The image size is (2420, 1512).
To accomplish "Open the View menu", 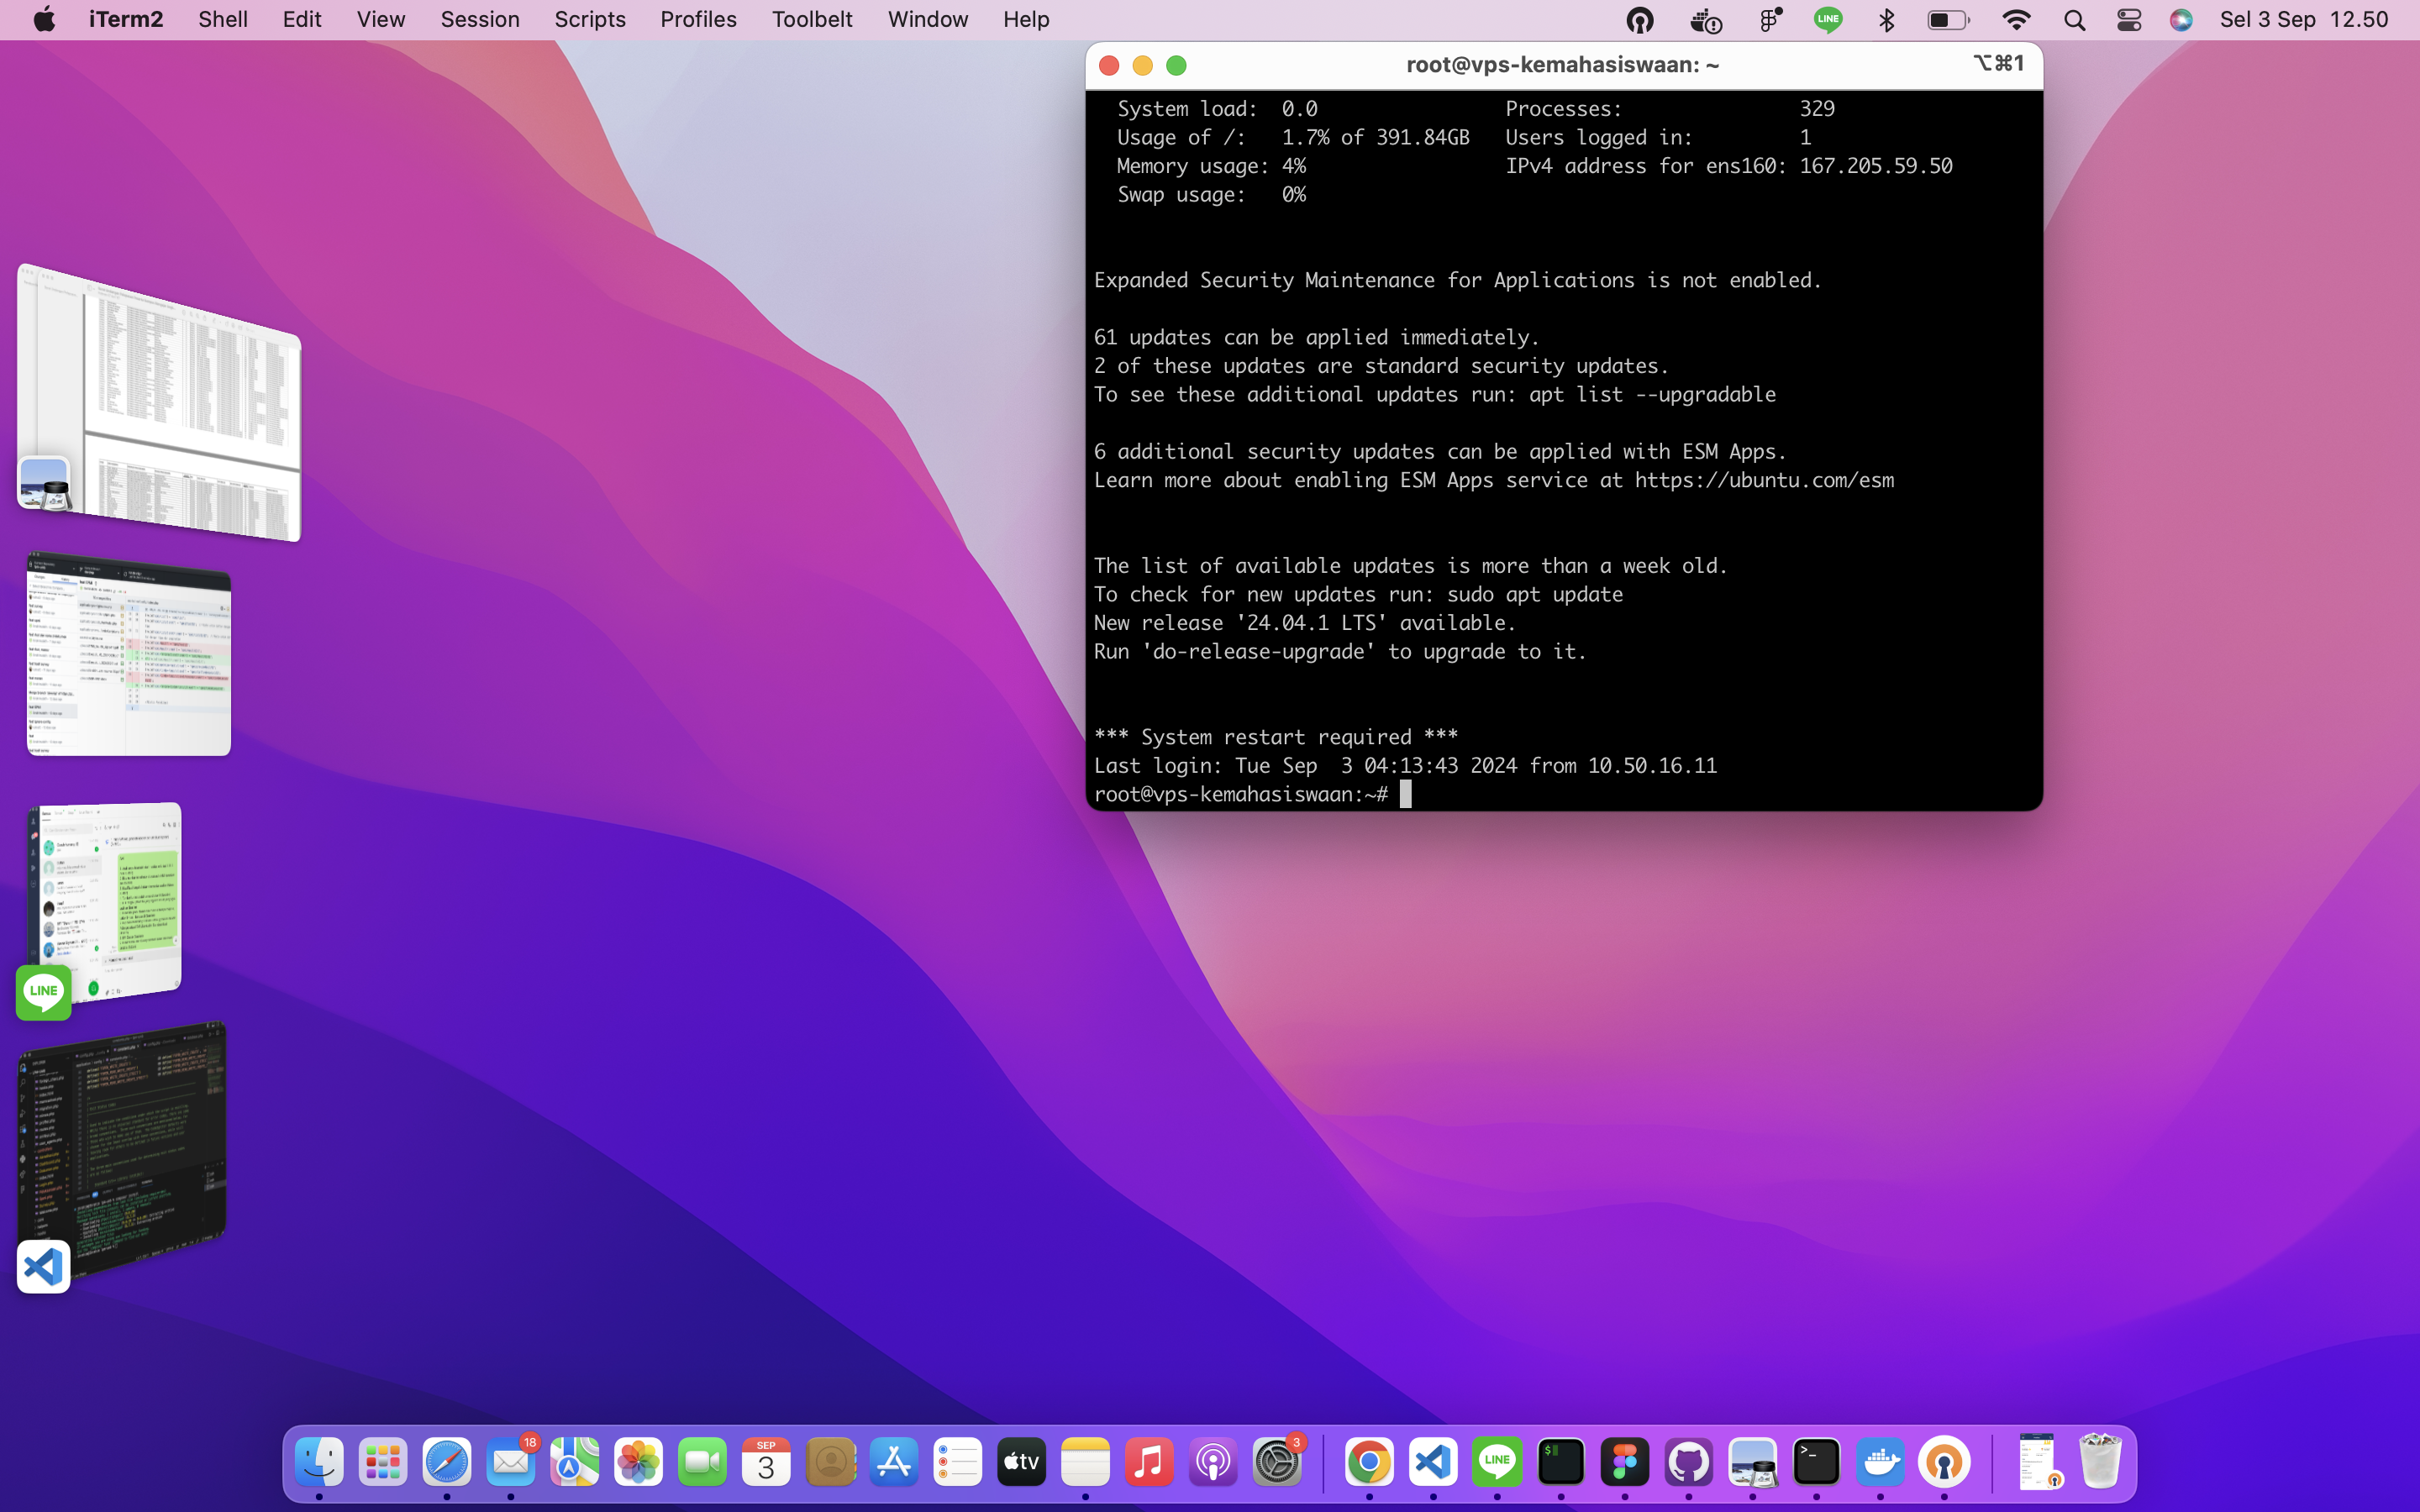I will (381, 19).
